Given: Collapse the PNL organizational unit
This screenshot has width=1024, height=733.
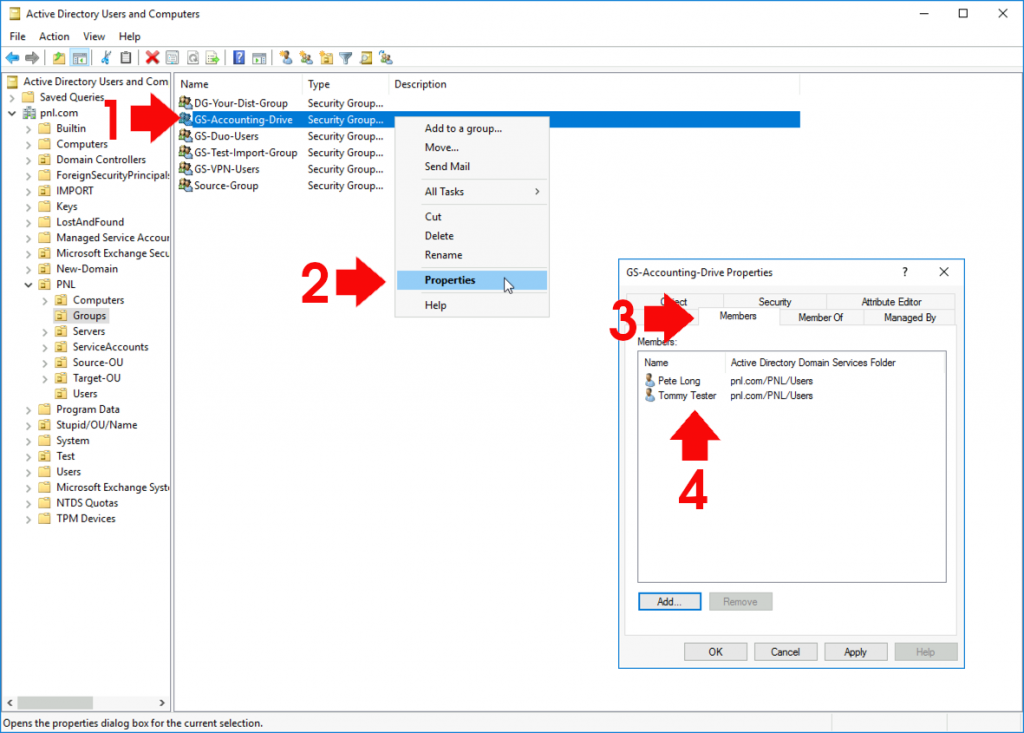Looking at the screenshot, I should (x=29, y=283).
